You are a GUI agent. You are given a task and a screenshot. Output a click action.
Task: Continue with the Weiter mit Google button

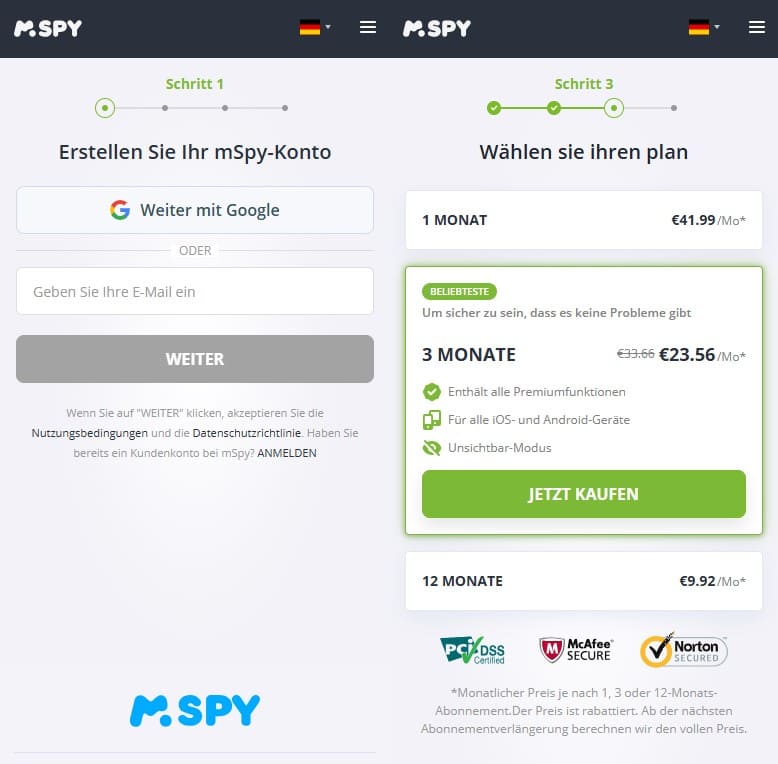pyautogui.click(x=194, y=210)
